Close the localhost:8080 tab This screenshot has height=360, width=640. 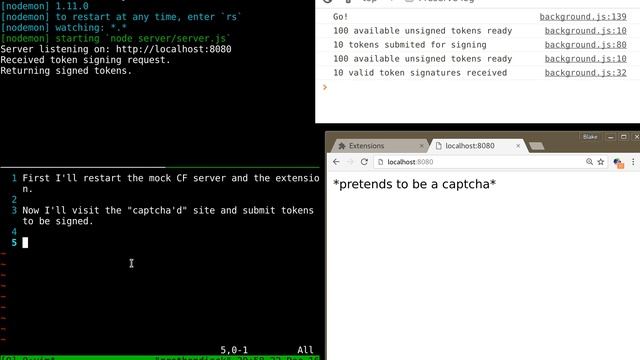point(518,146)
